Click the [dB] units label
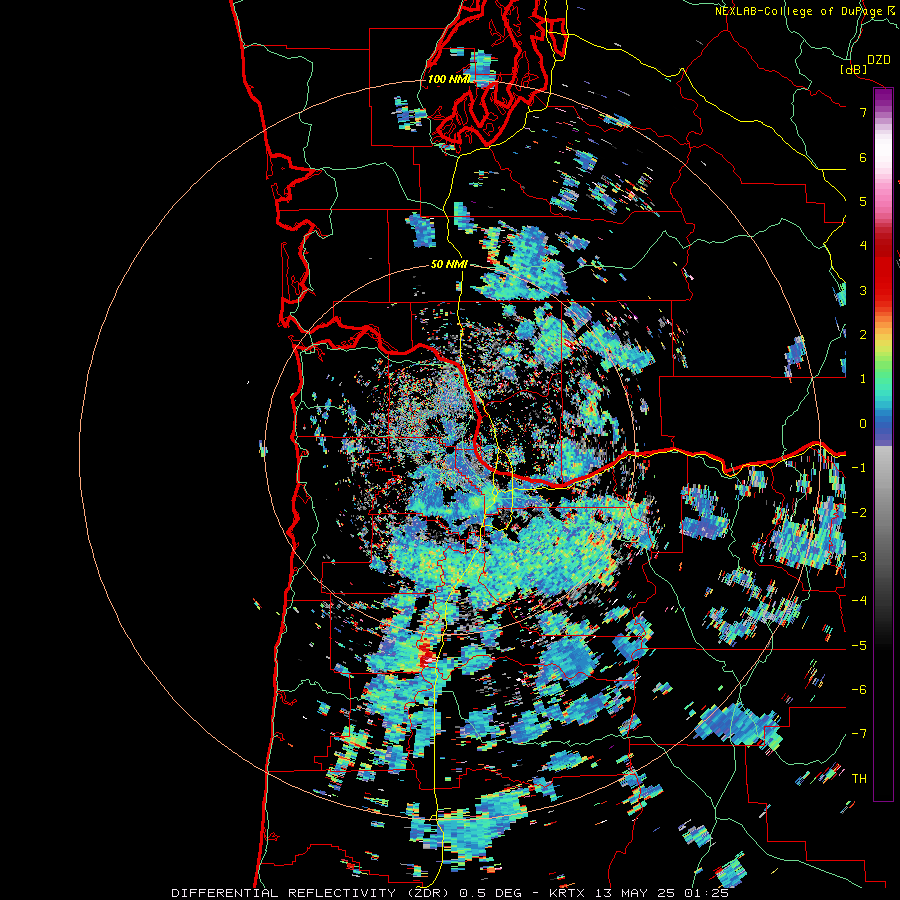This screenshot has width=900, height=900. (853, 69)
